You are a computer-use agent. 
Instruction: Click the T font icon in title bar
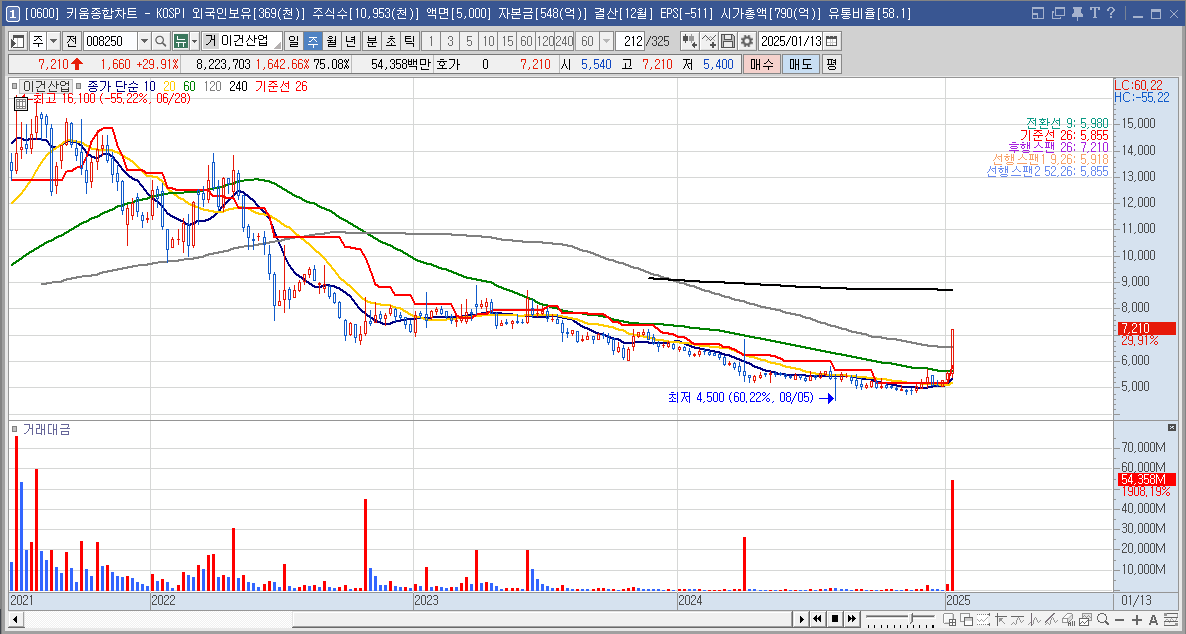click(x=1094, y=13)
